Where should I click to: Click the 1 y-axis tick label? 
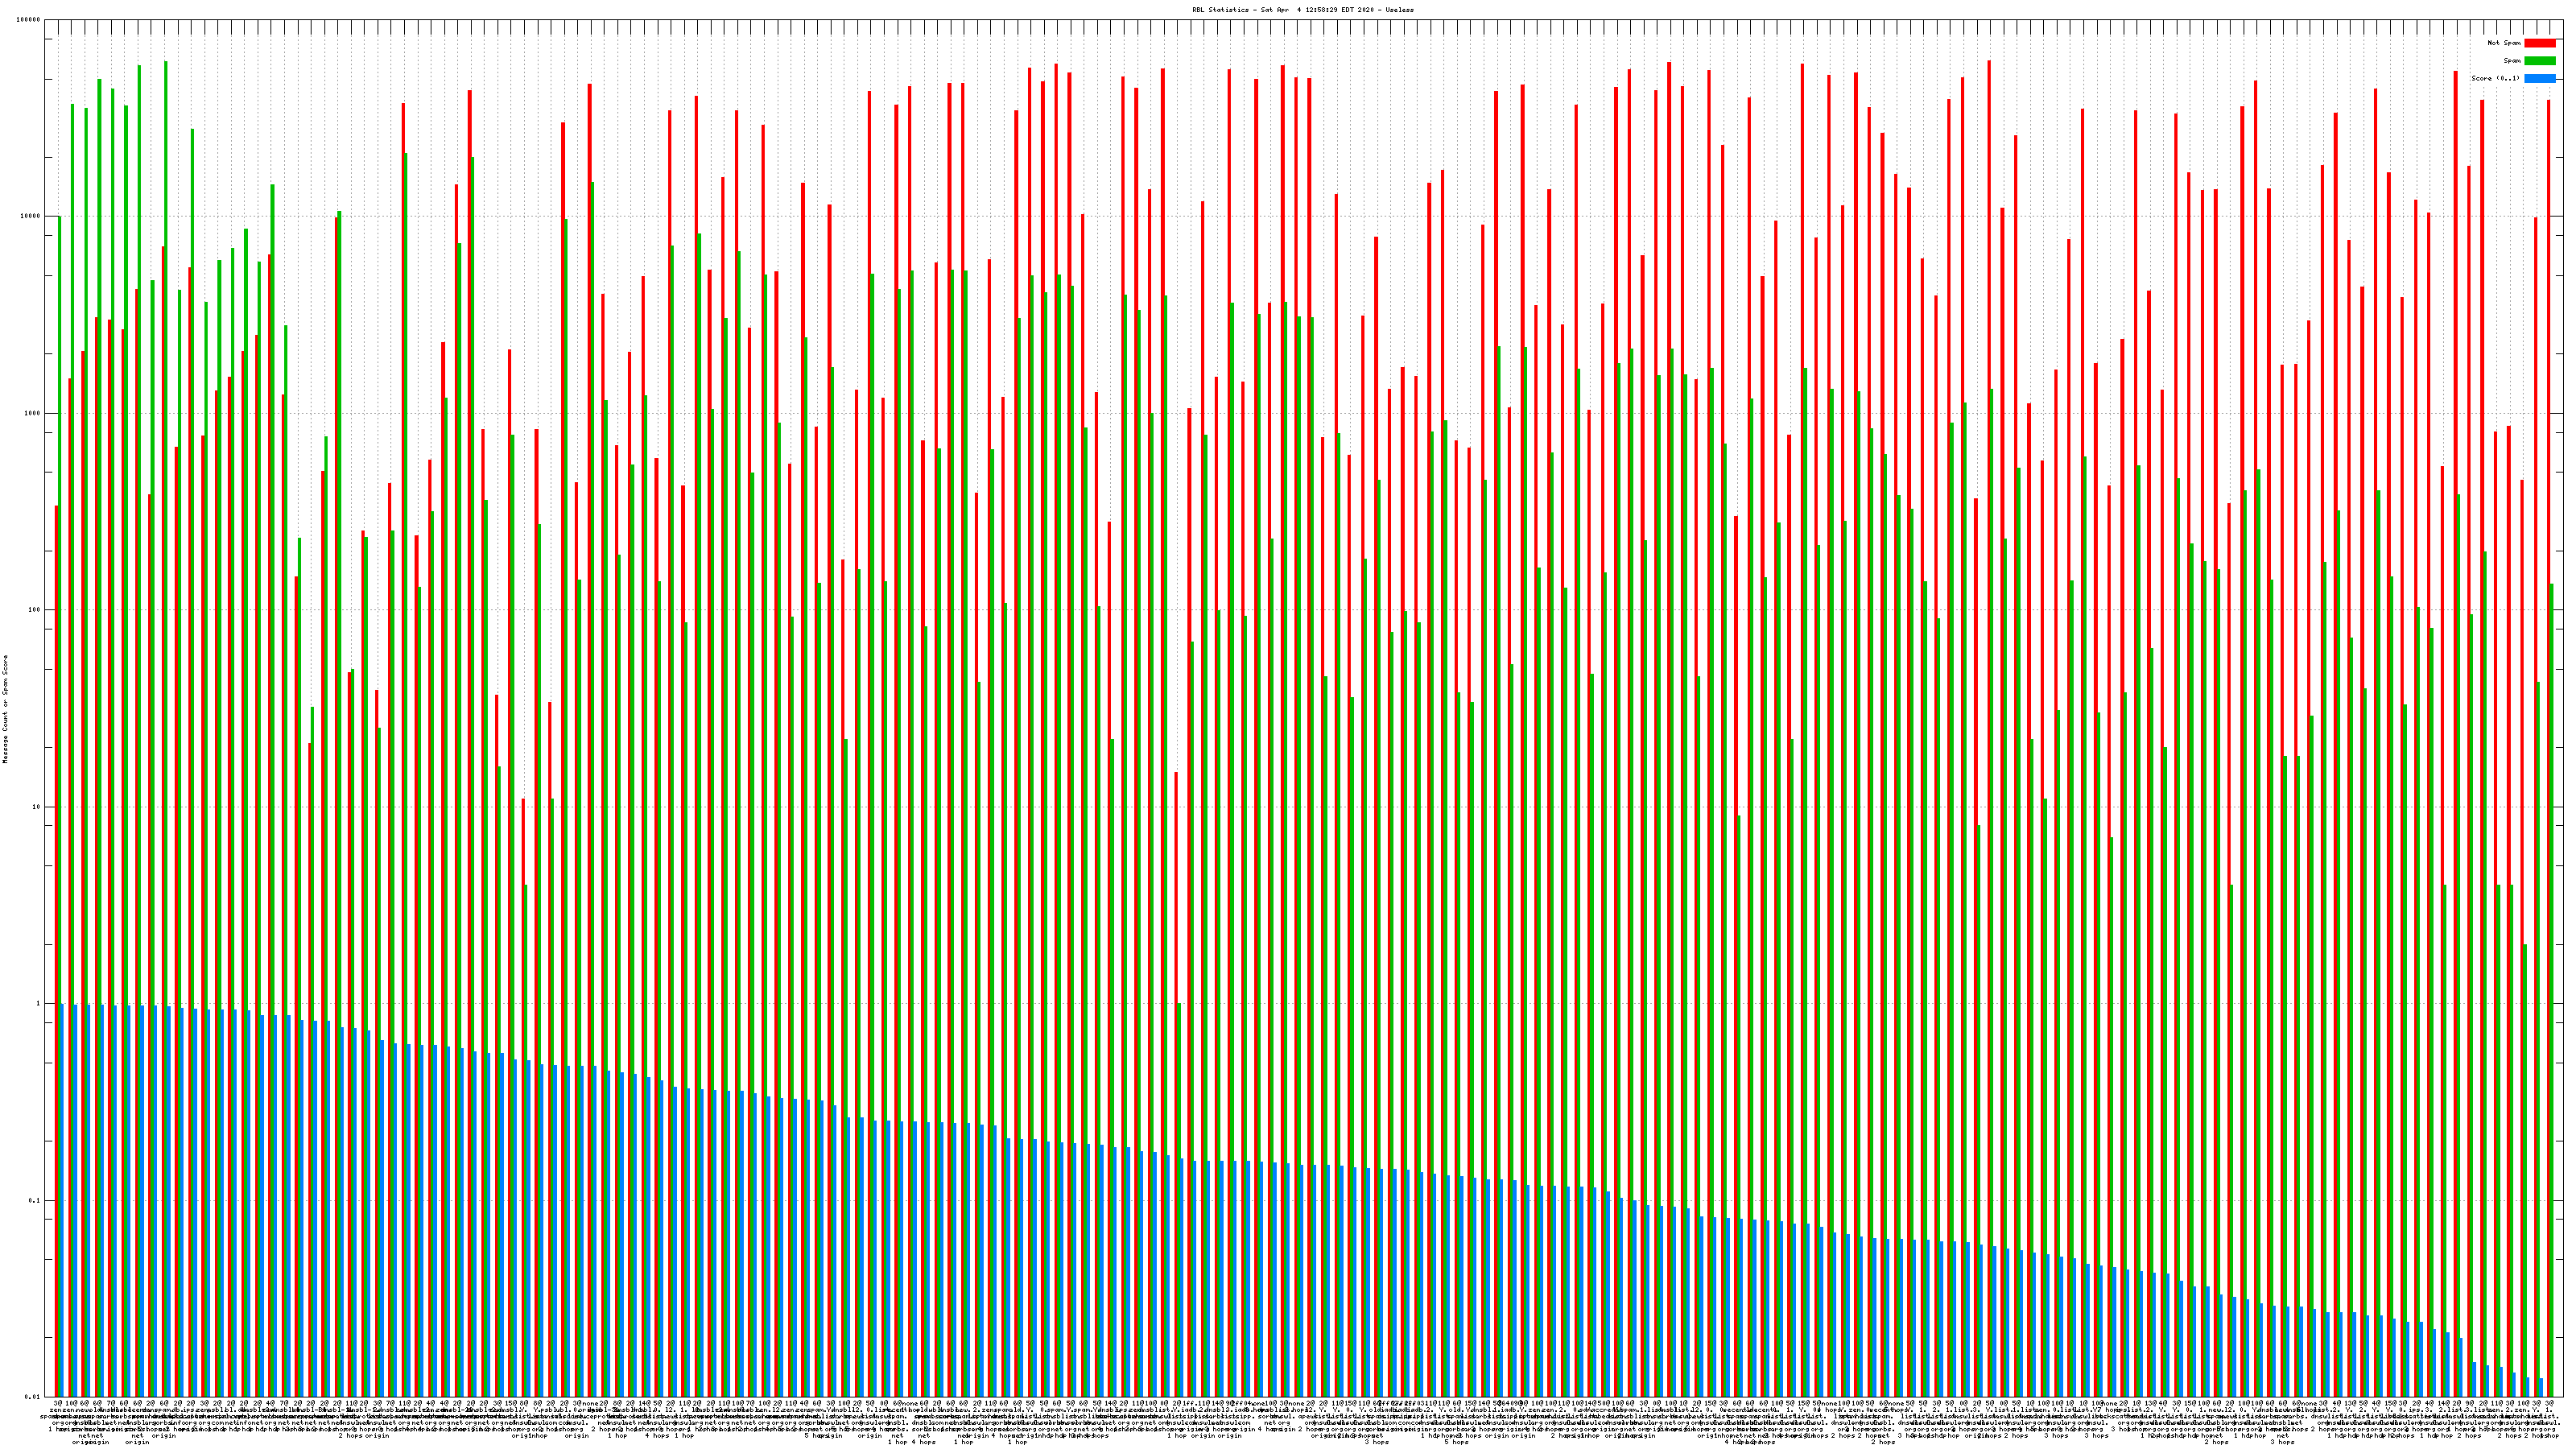[39, 1004]
